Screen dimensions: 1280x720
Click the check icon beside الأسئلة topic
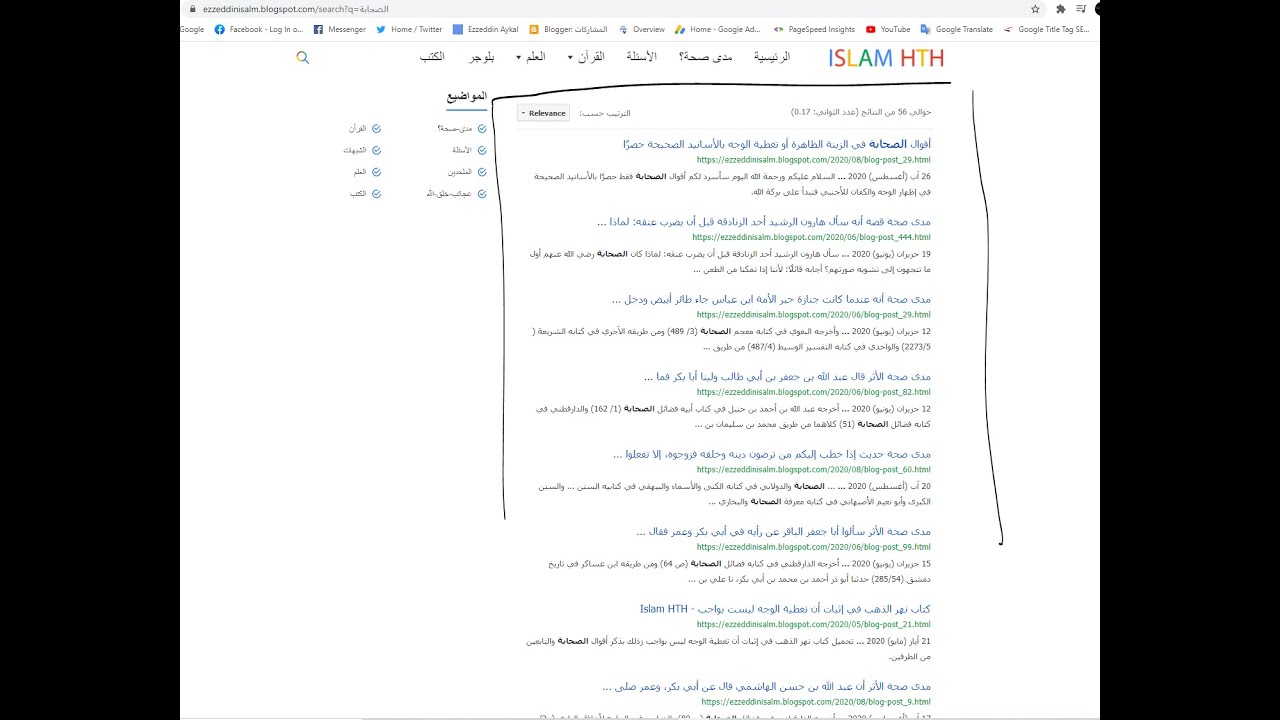coord(482,150)
